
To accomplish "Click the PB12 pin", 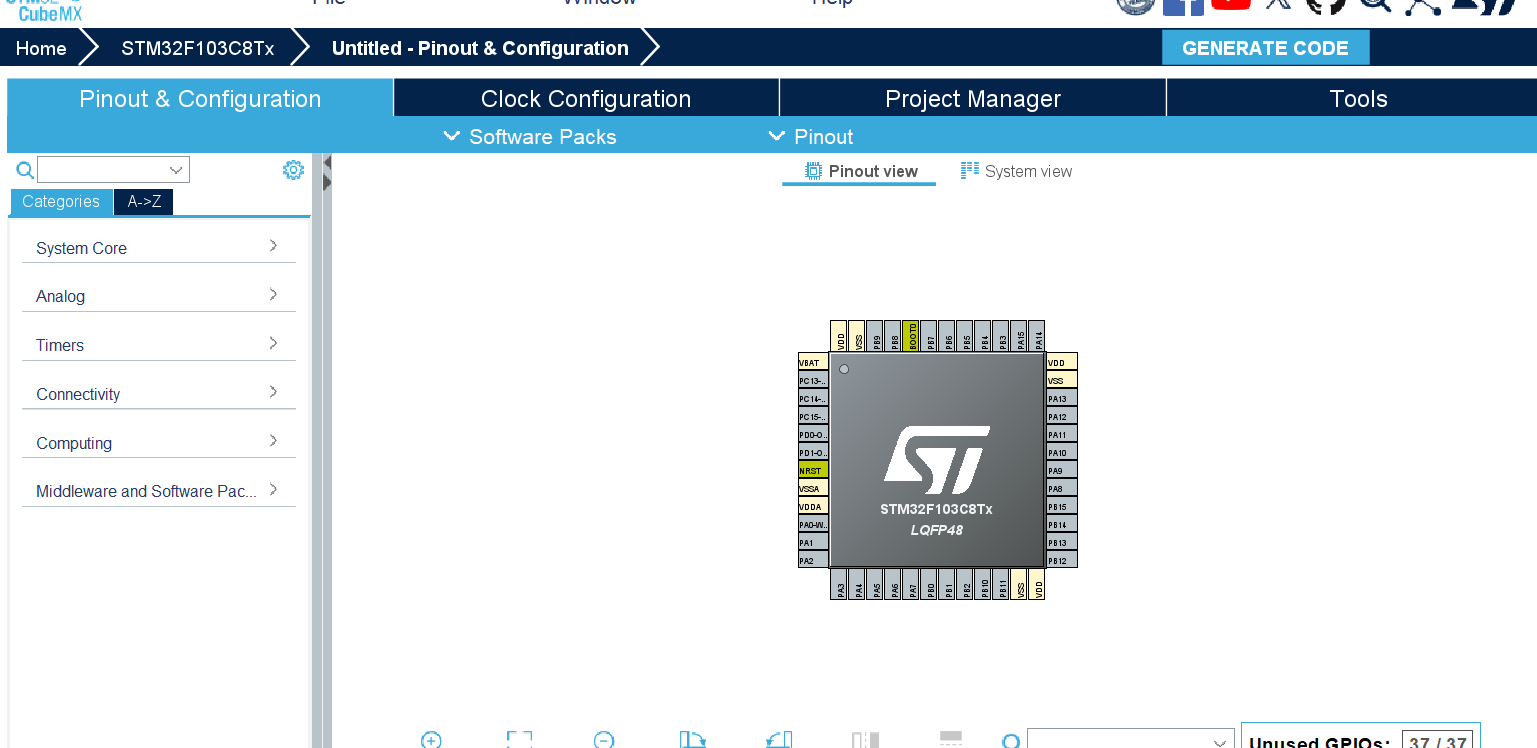I will coord(1062,560).
